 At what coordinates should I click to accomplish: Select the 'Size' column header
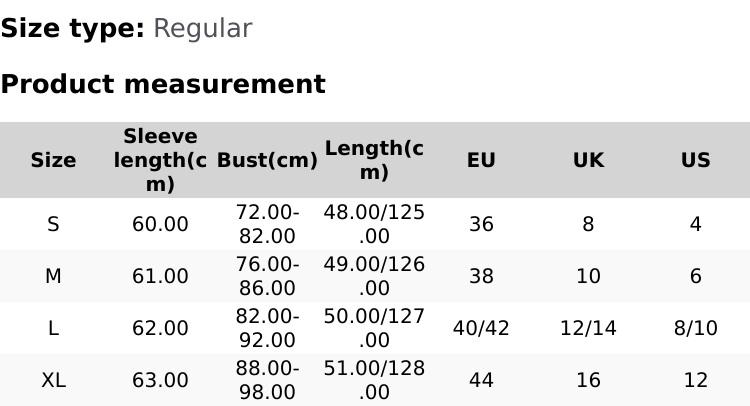[53, 160]
